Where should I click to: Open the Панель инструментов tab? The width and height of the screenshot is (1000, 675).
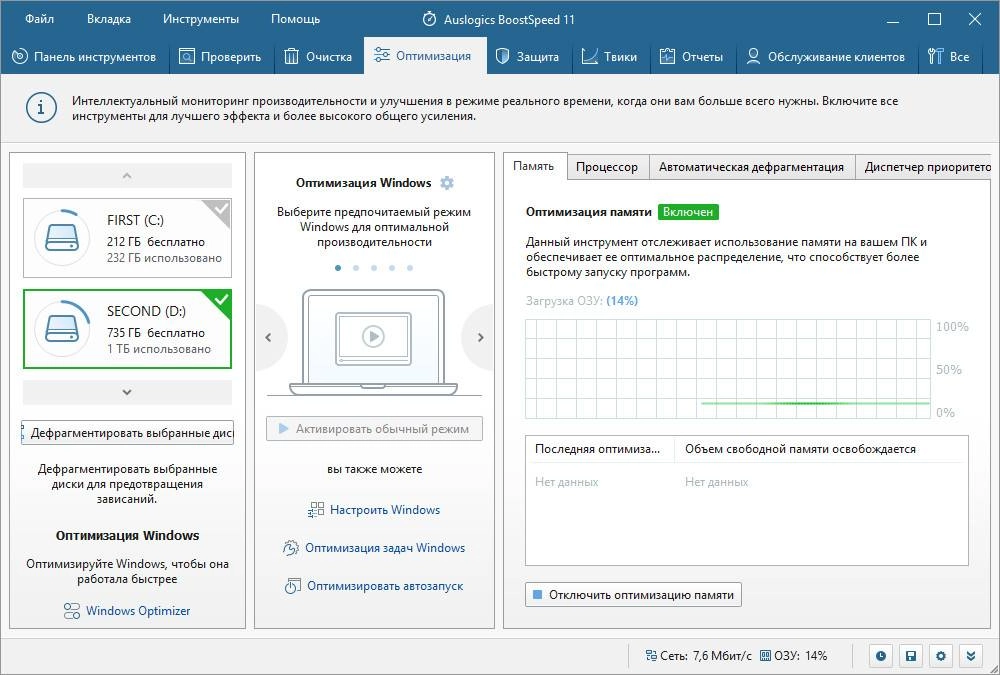[x=84, y=57]
